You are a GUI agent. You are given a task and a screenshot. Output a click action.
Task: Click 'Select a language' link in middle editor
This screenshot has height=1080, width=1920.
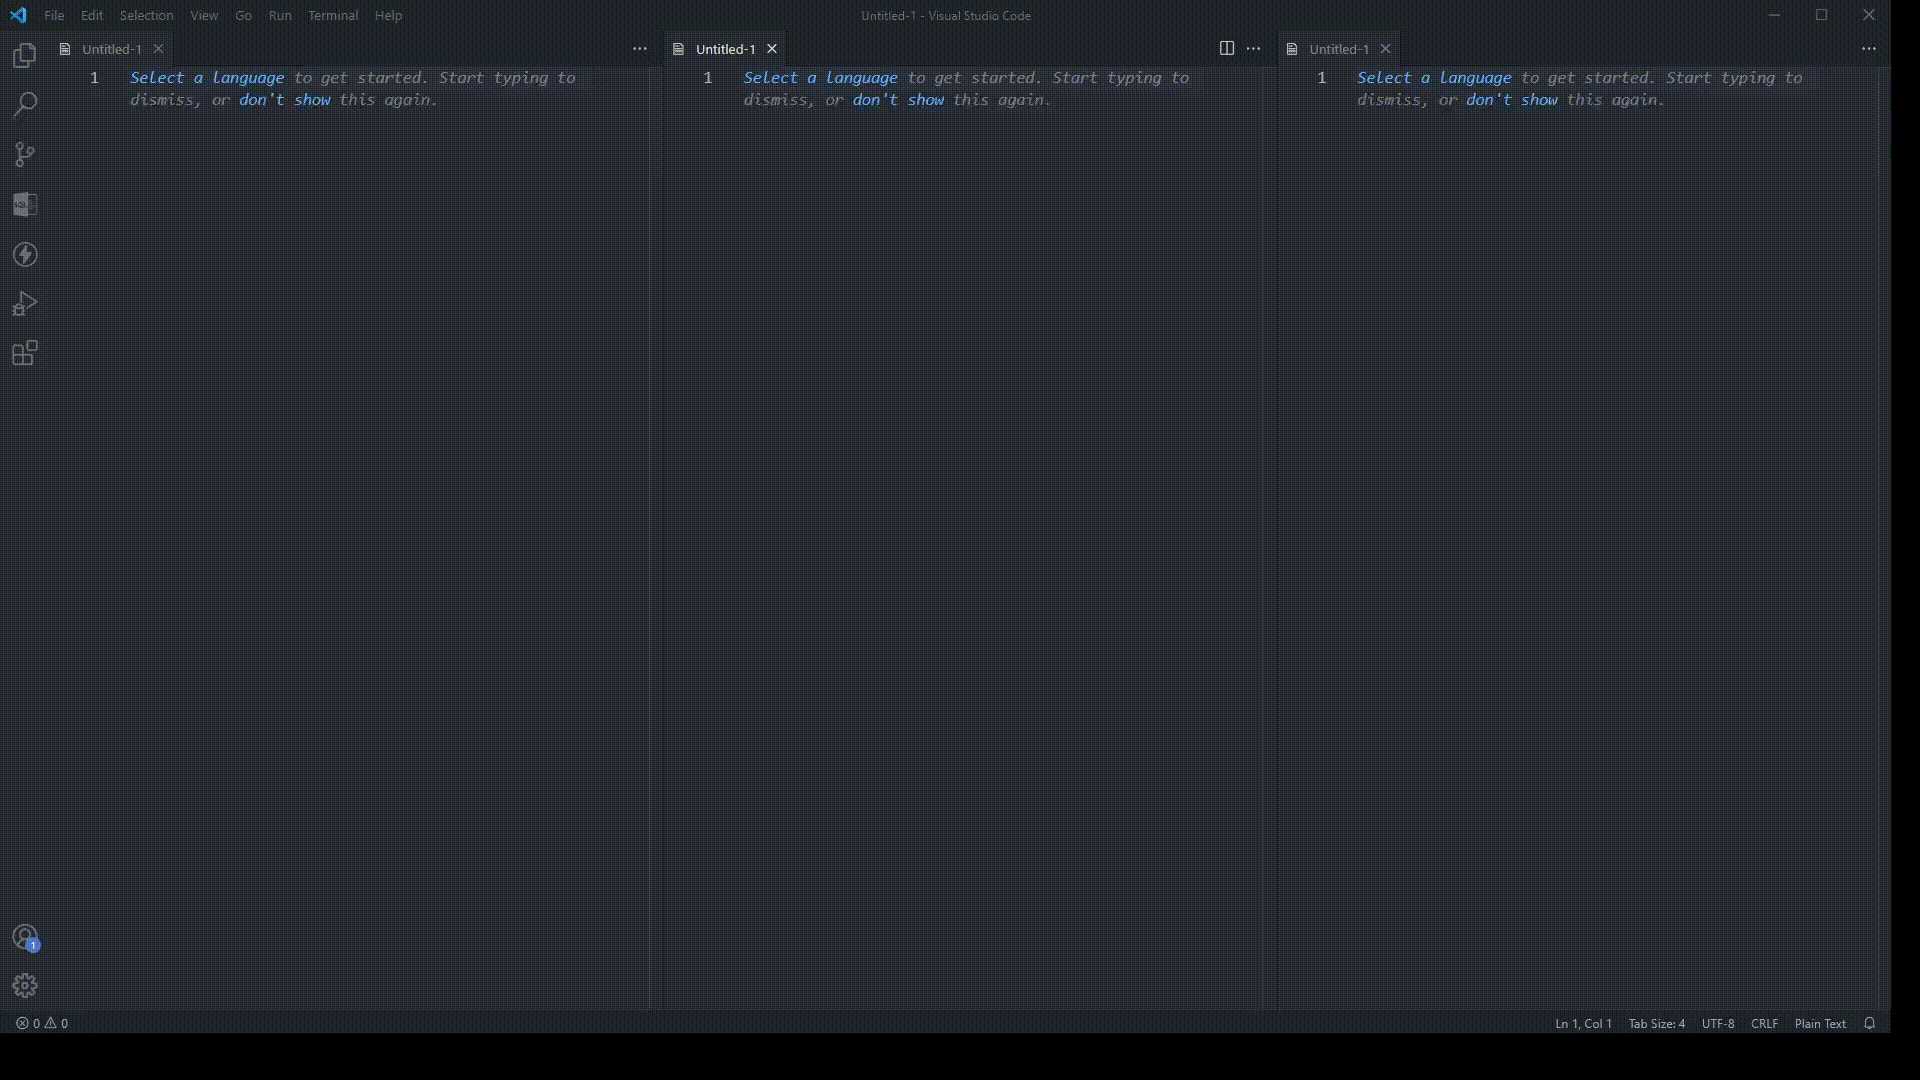point(820,78)
